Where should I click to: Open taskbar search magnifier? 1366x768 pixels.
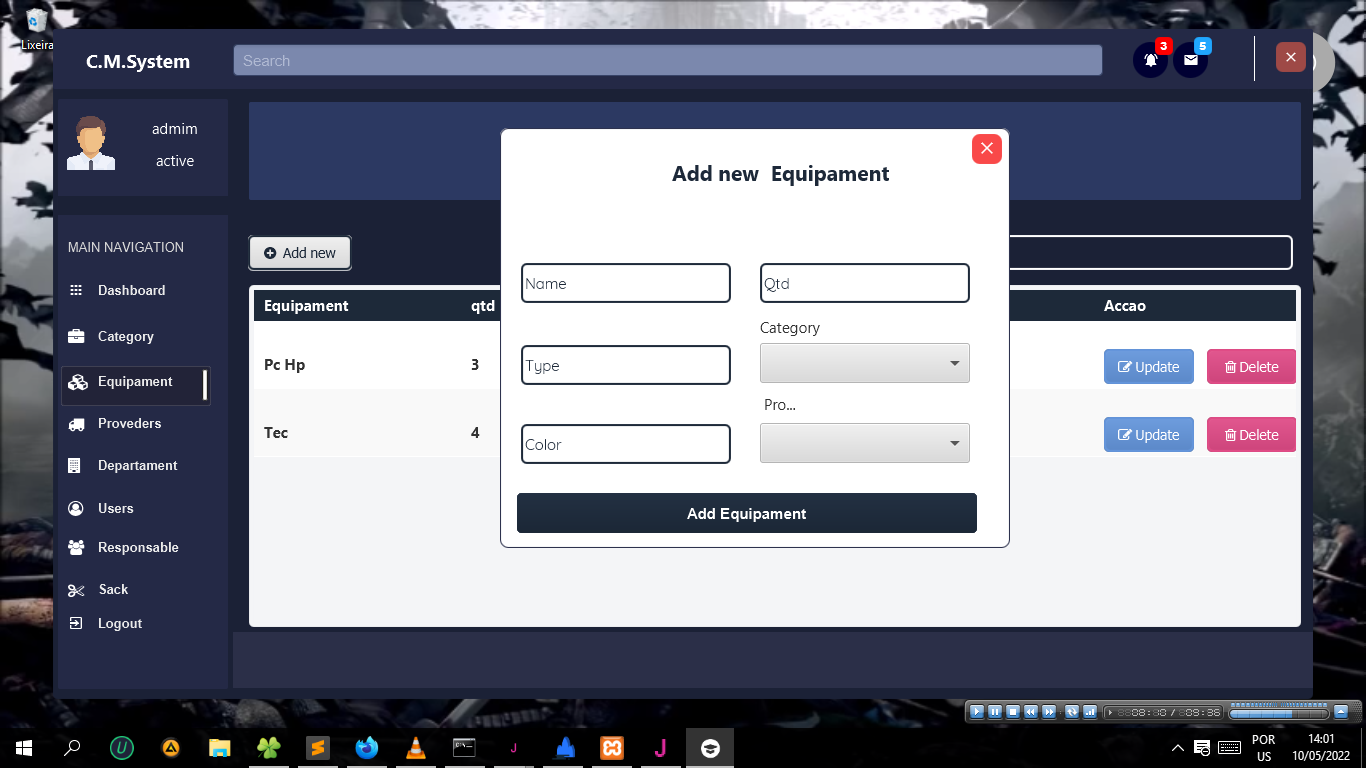click(72, 747)
